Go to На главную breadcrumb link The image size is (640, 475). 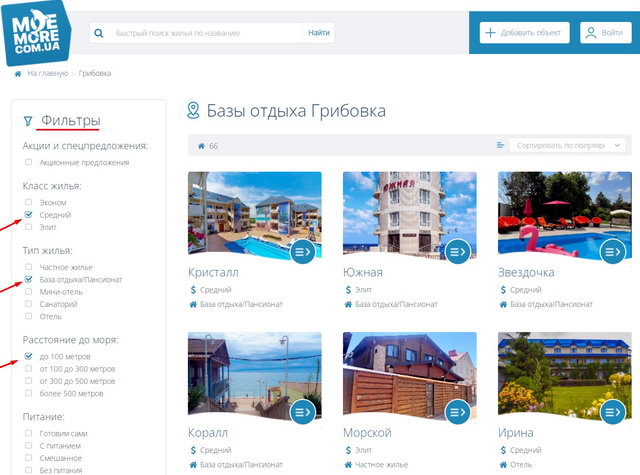(48, 73)
